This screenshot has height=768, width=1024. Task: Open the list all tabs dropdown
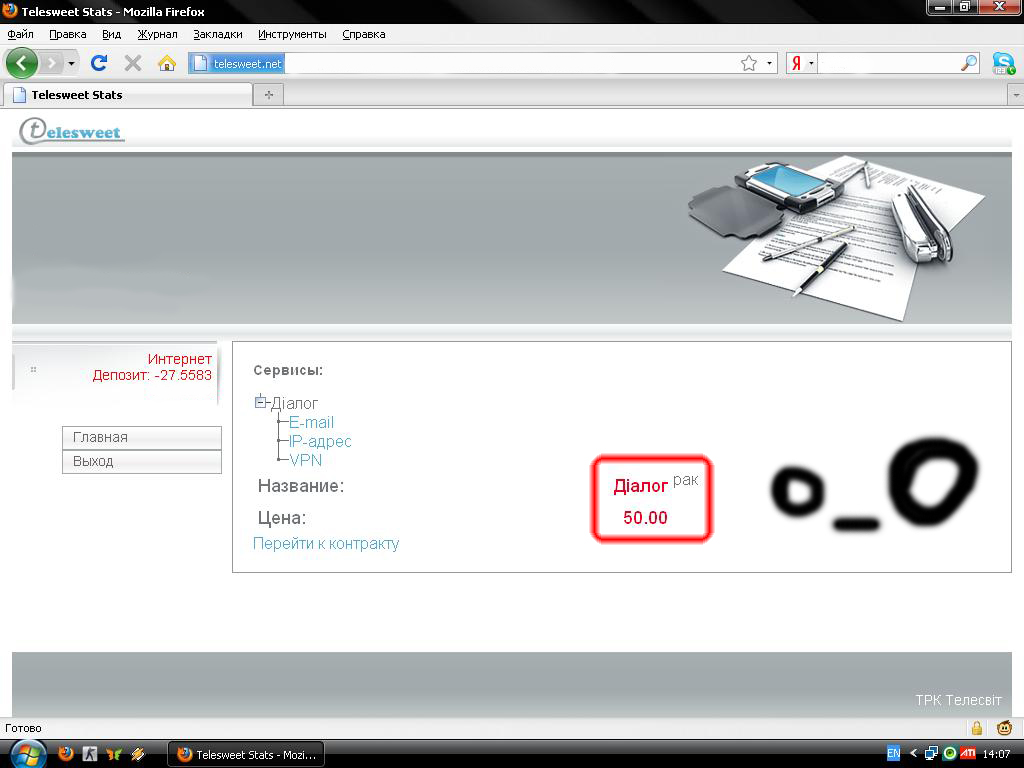(1016, 95)
